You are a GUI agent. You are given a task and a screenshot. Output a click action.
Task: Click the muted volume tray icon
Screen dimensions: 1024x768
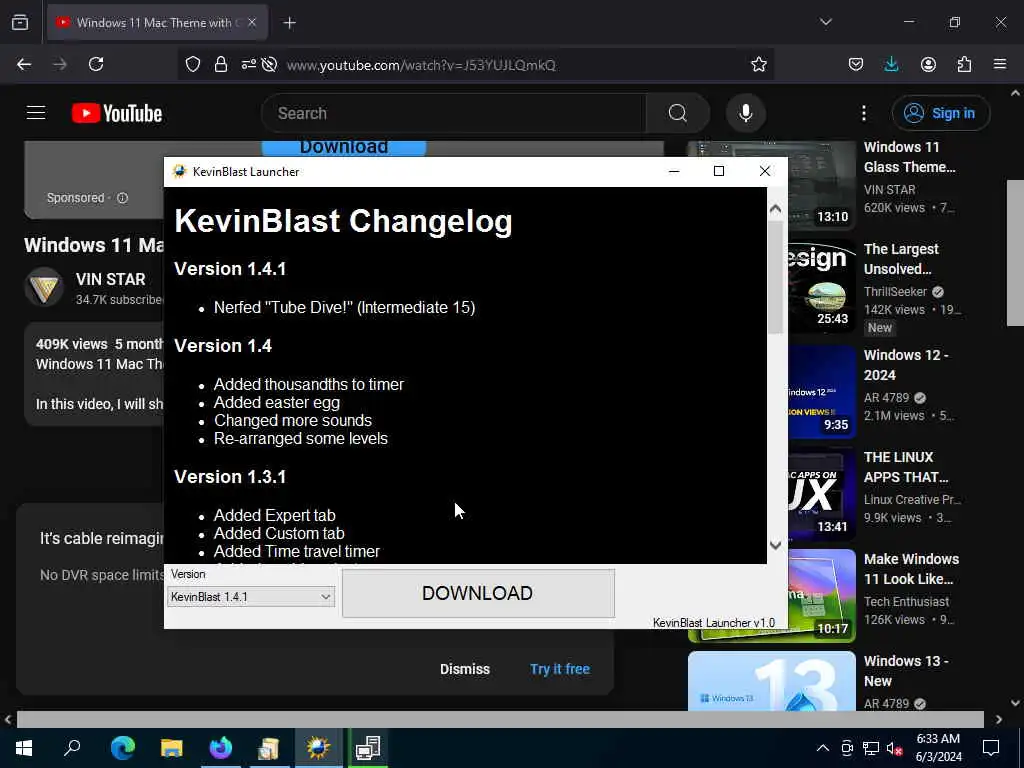pos(895,748)
